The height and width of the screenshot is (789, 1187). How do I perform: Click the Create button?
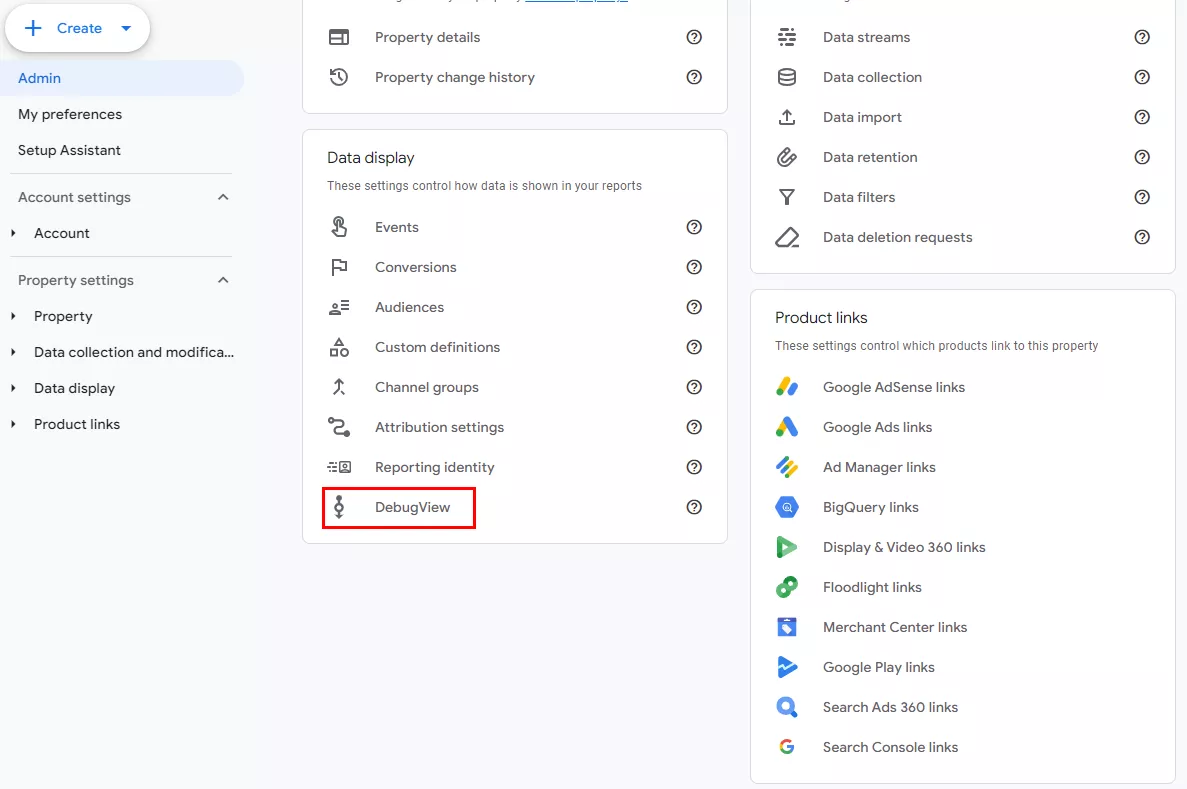[77, 29]
